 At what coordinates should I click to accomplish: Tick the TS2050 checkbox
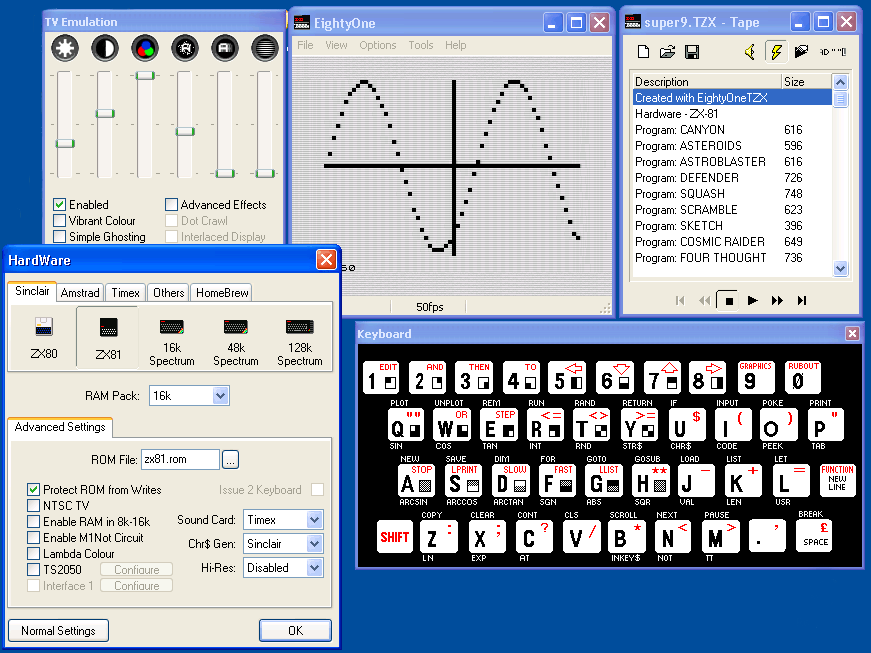(33, 570)
